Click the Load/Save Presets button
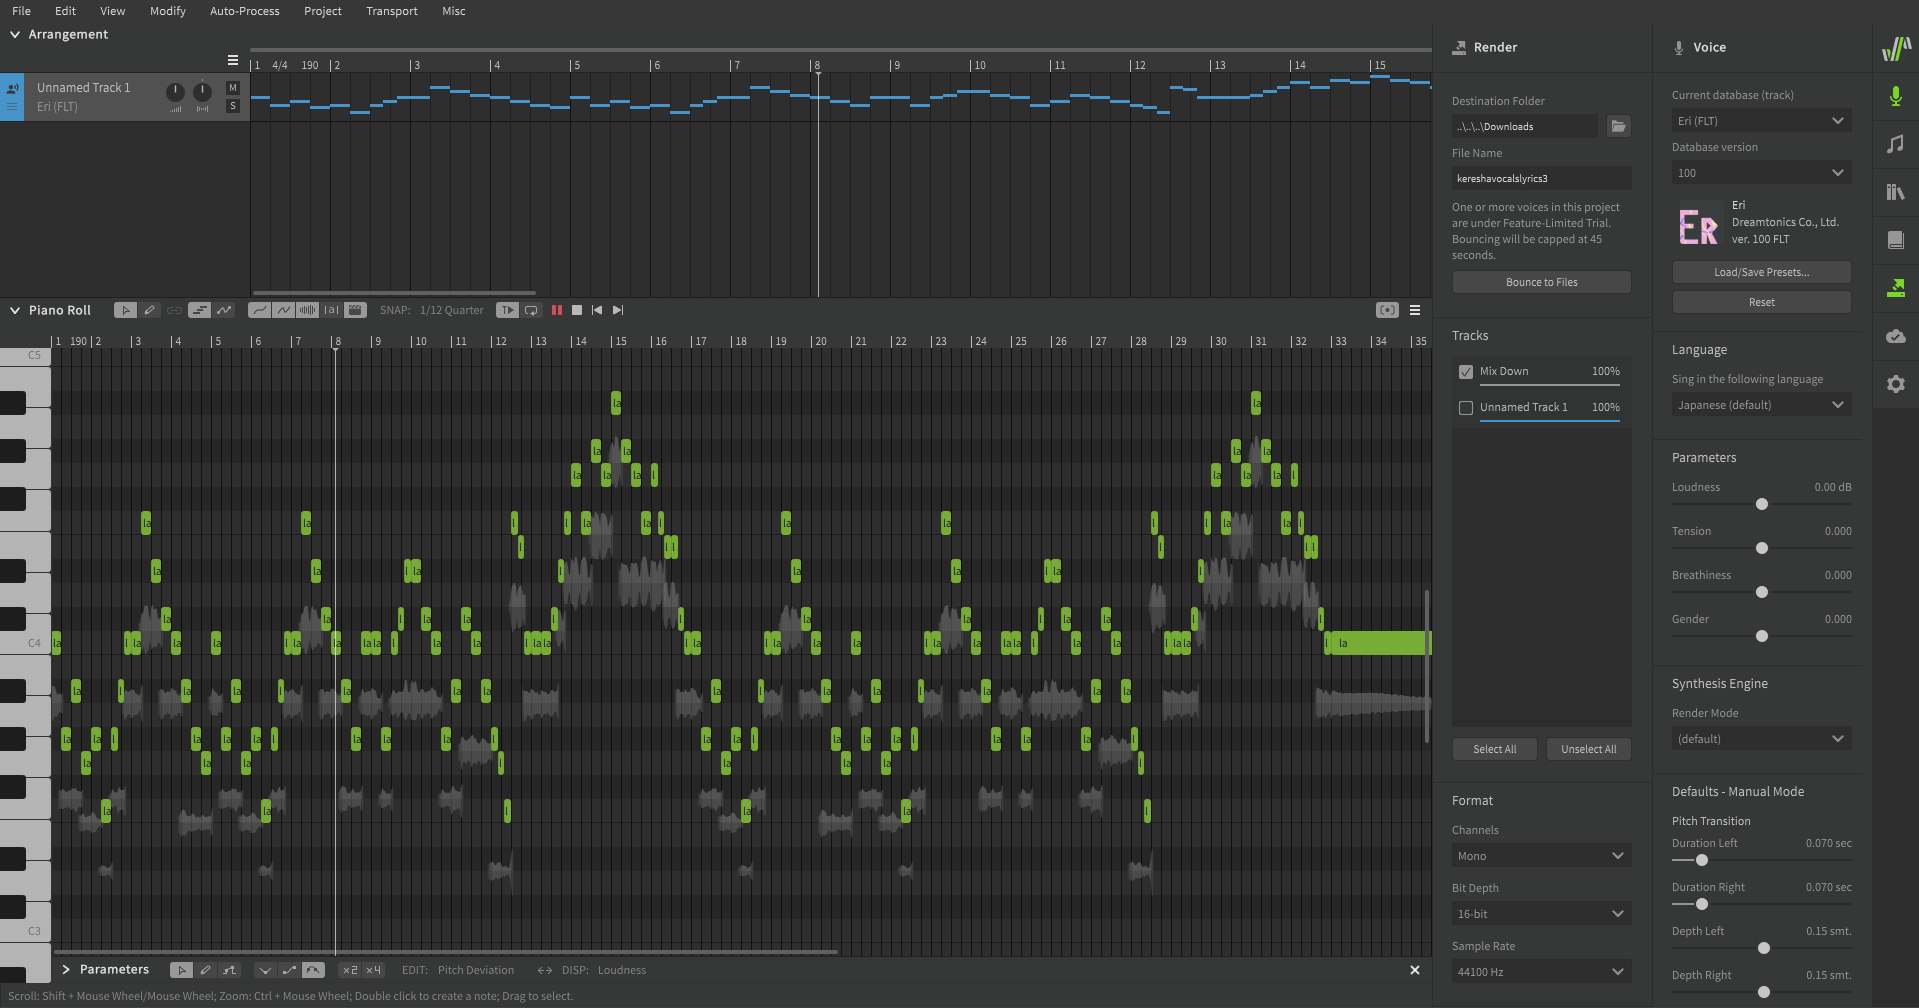1919x1008 pixels. pos(1761,272)
